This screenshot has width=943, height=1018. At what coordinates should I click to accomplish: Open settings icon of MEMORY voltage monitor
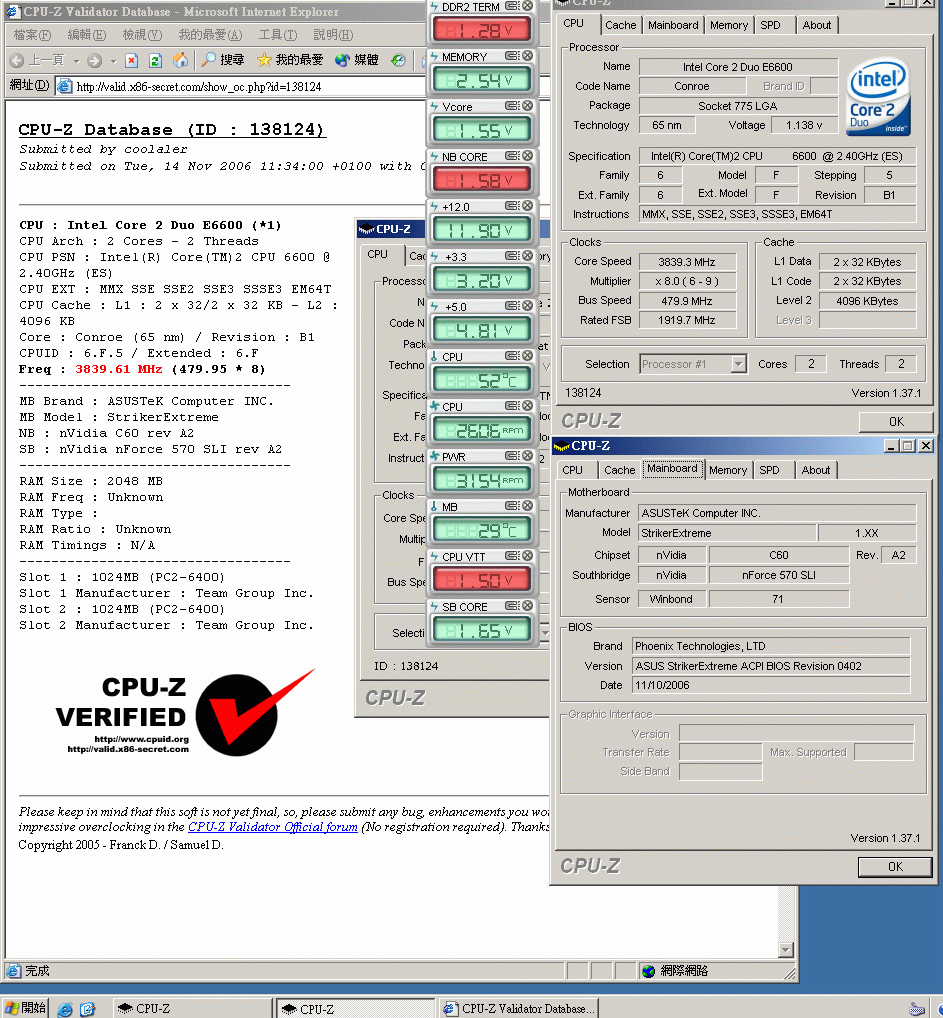tap(512, 56)
